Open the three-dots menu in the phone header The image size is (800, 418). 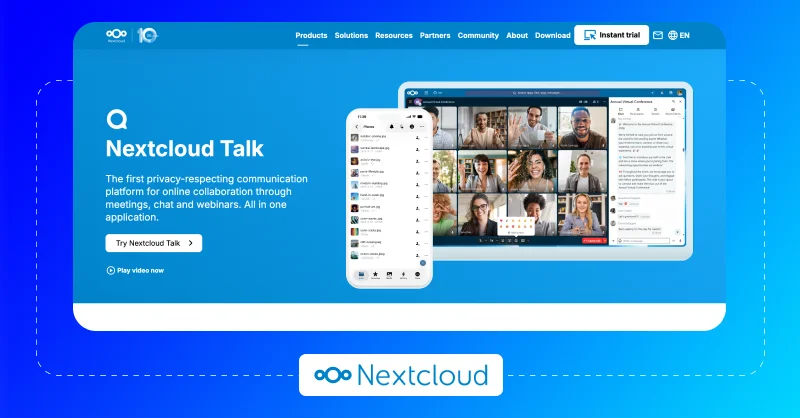pos(422,127)
